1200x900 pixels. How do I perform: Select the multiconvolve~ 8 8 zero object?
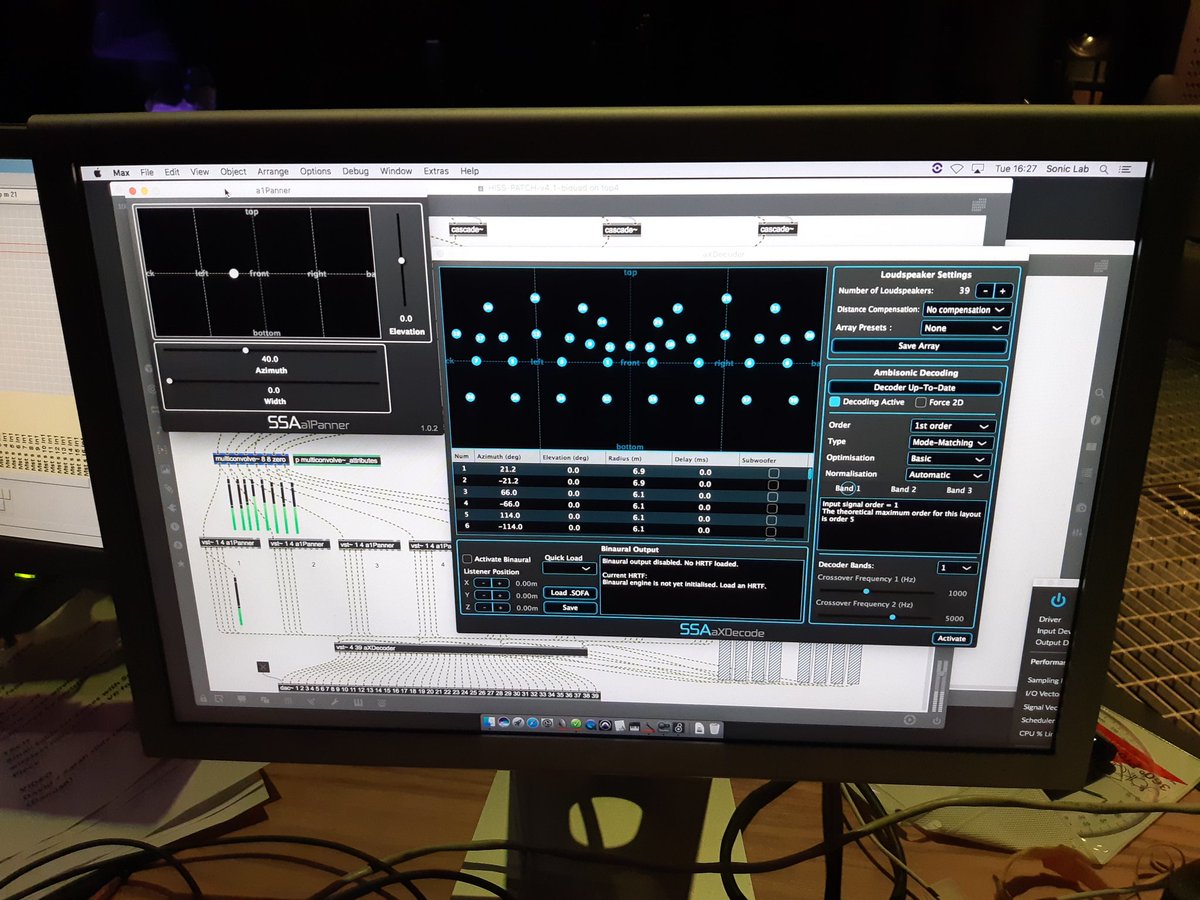click(x=249, y=460)
